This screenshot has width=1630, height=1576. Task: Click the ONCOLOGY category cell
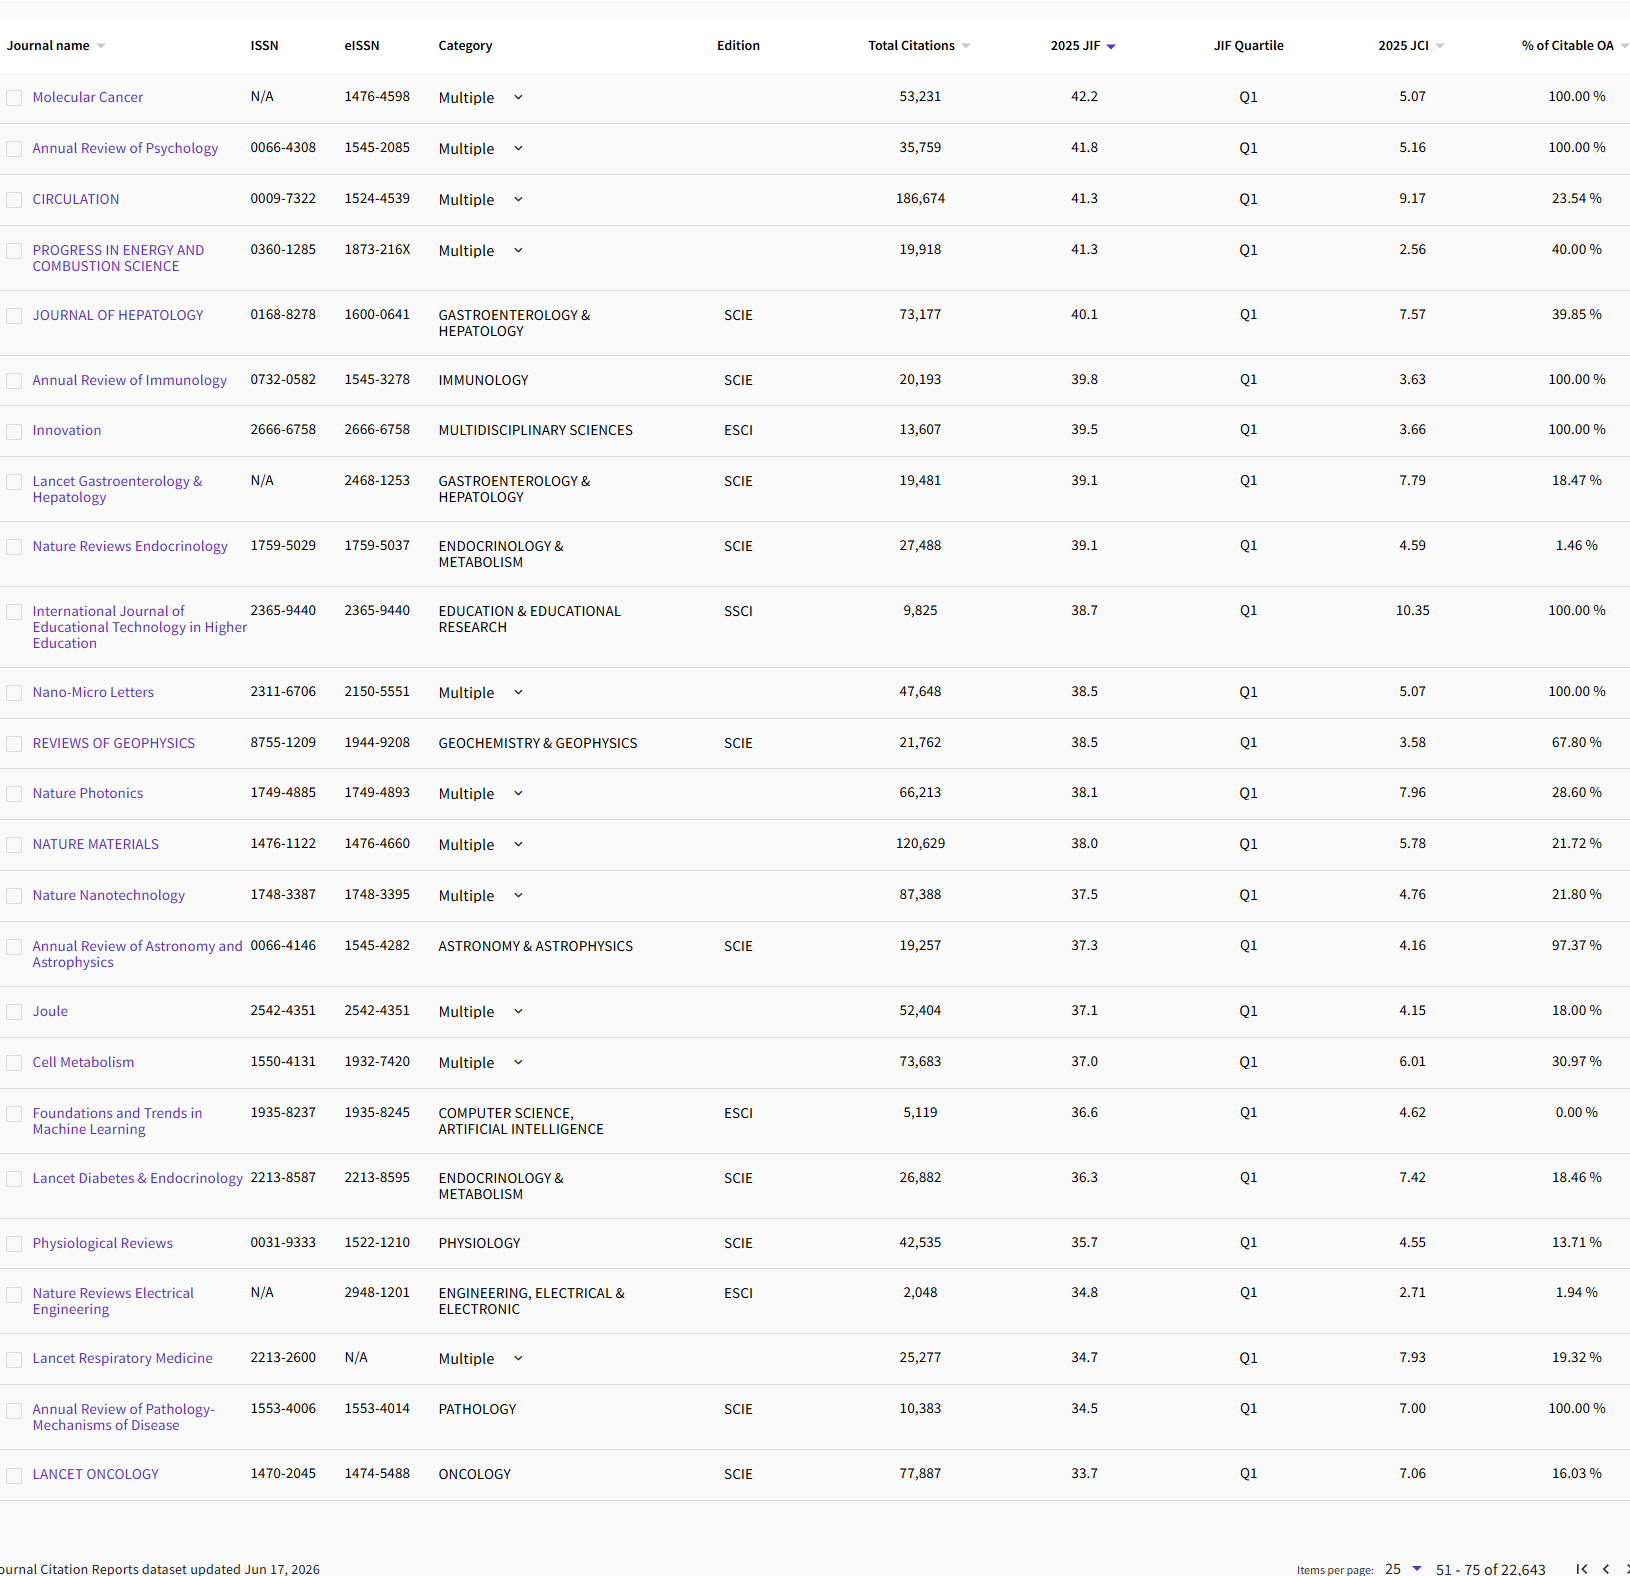tap(474, 1475)
